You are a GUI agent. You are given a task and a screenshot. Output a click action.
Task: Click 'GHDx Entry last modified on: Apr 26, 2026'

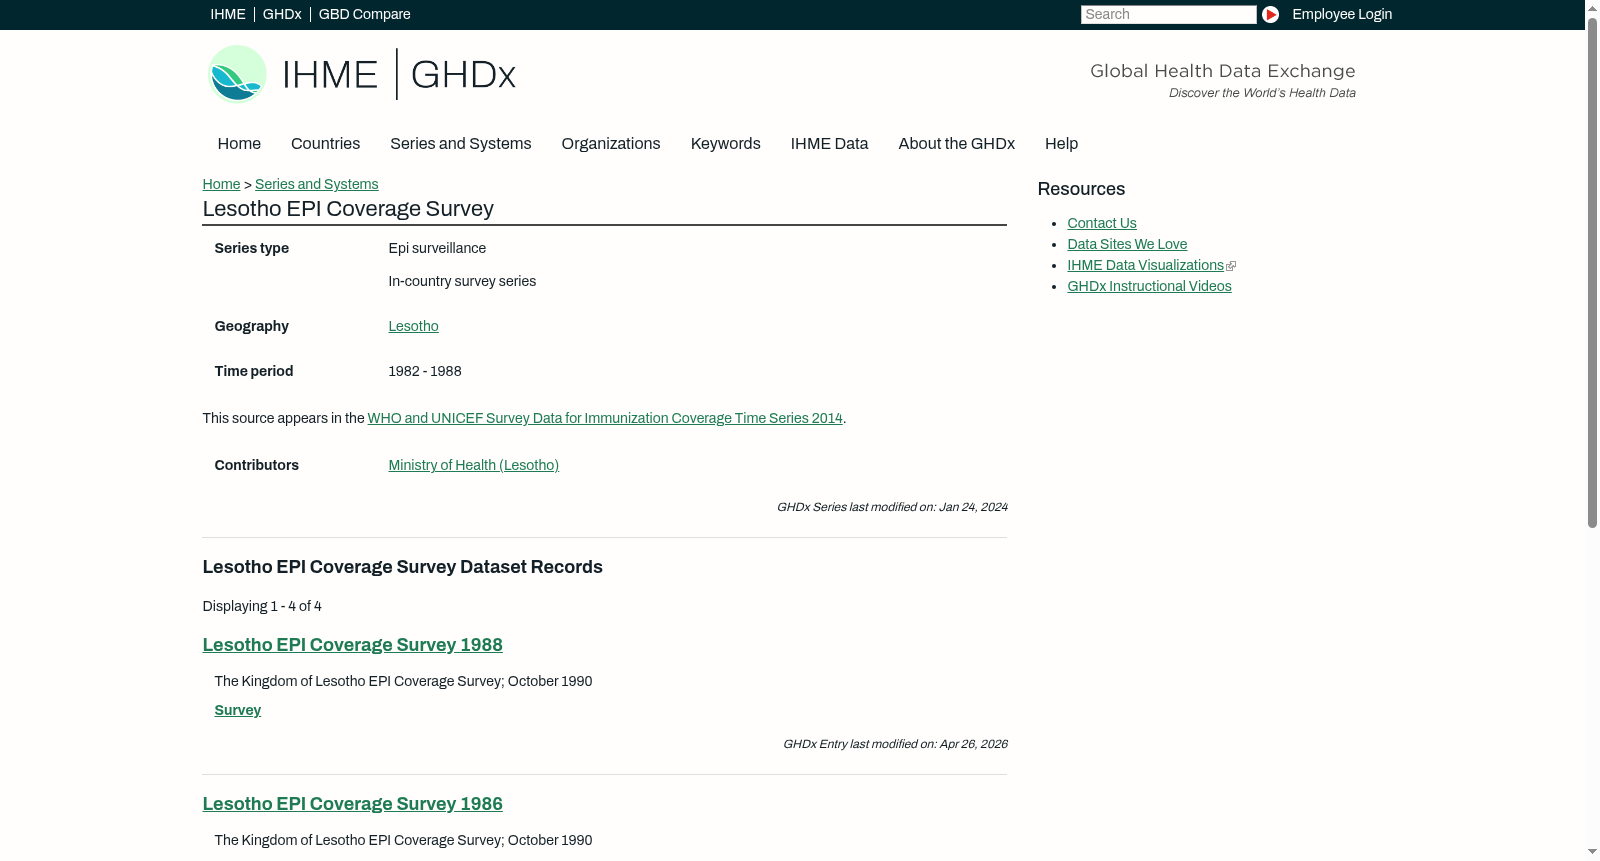click(x=895, y=744)
